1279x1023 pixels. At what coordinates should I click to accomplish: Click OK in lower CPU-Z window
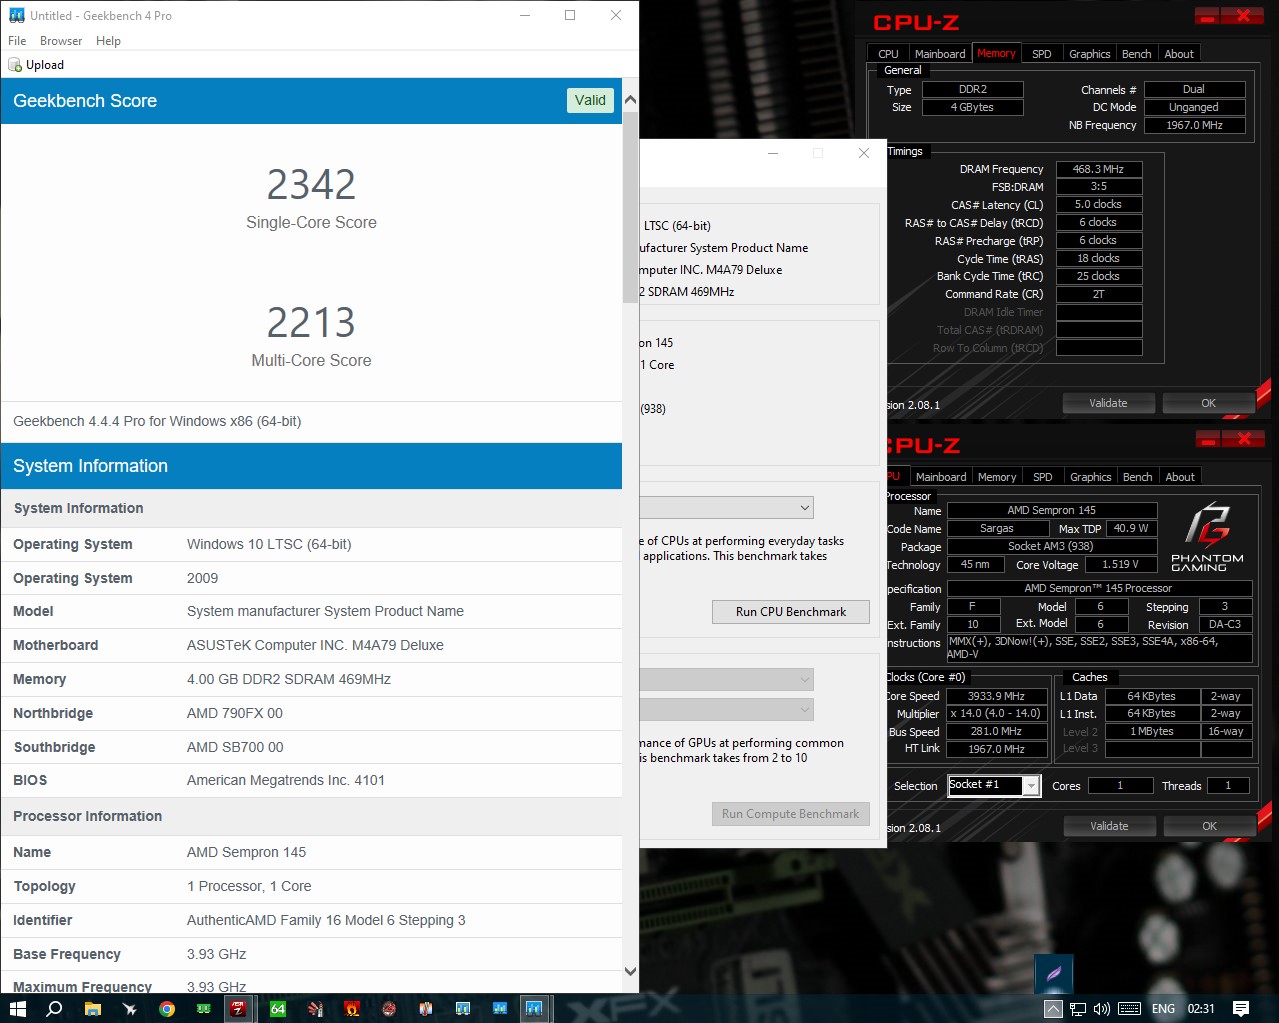tap(1209, 826)
